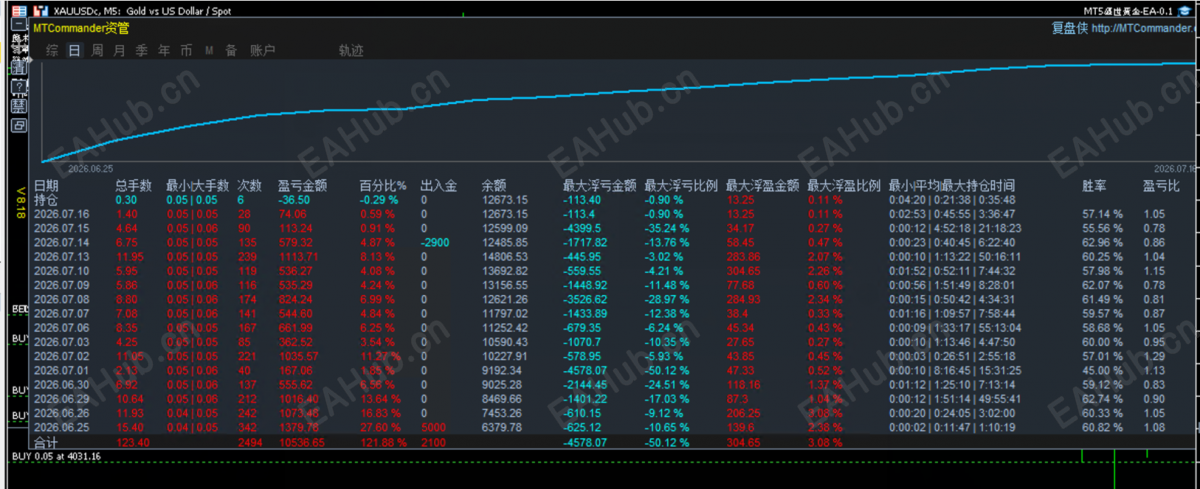Click the minus collapse icon in left sidebar
This screenshot has width=1200, height=489.
pyautogui.click(x=20, y=26)
